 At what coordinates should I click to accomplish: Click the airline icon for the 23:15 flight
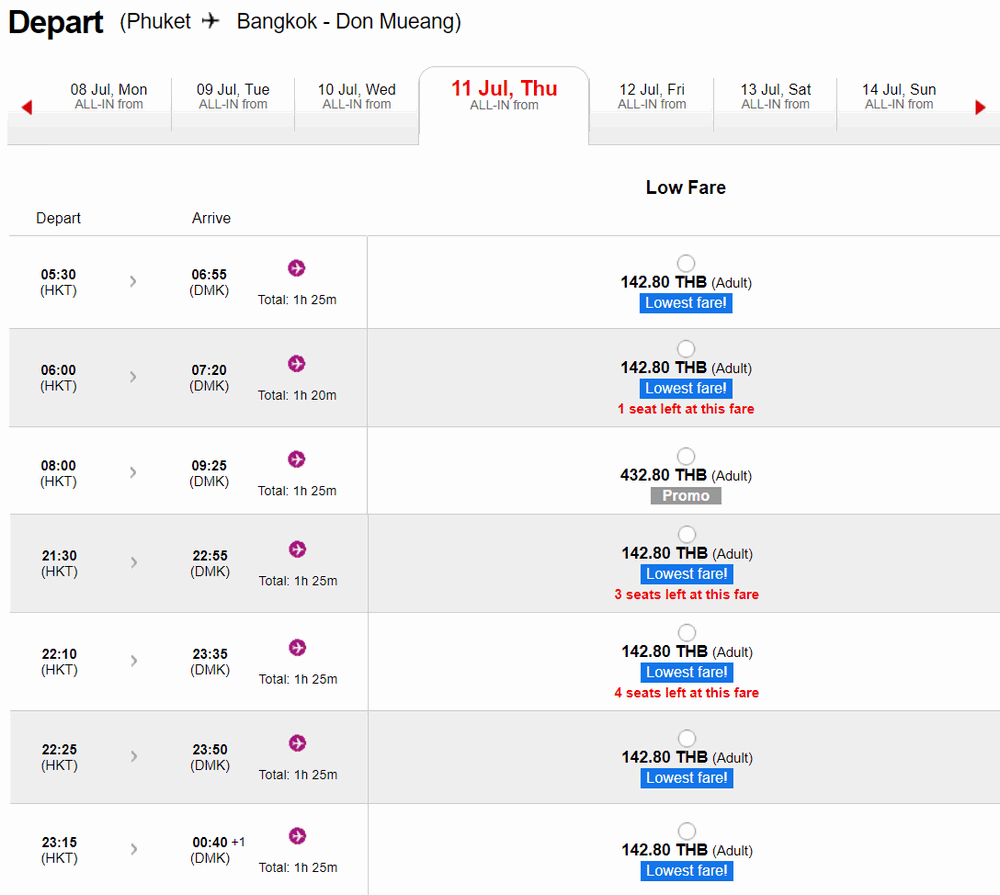296,836
